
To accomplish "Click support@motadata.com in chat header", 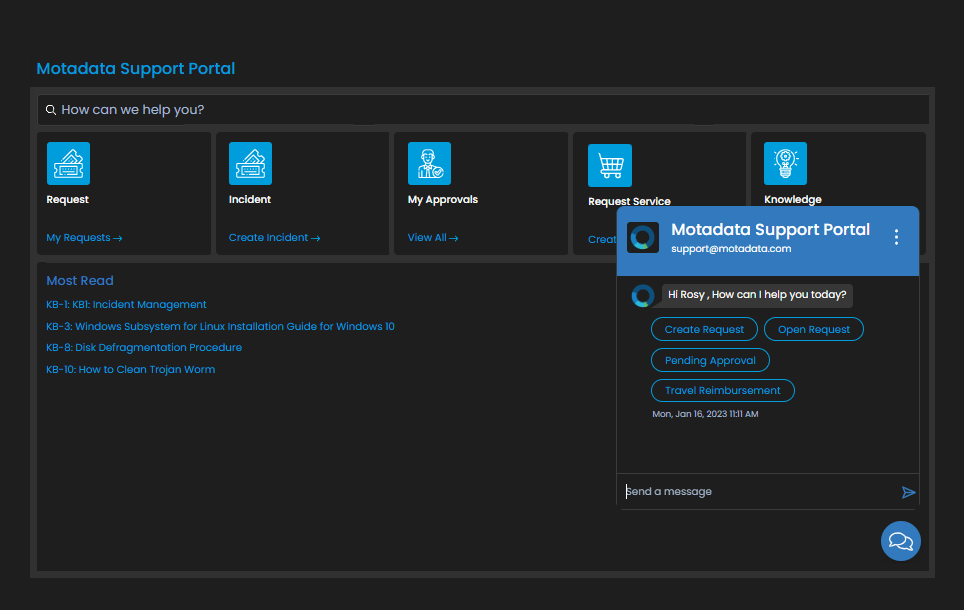I will tap(731, 249).
